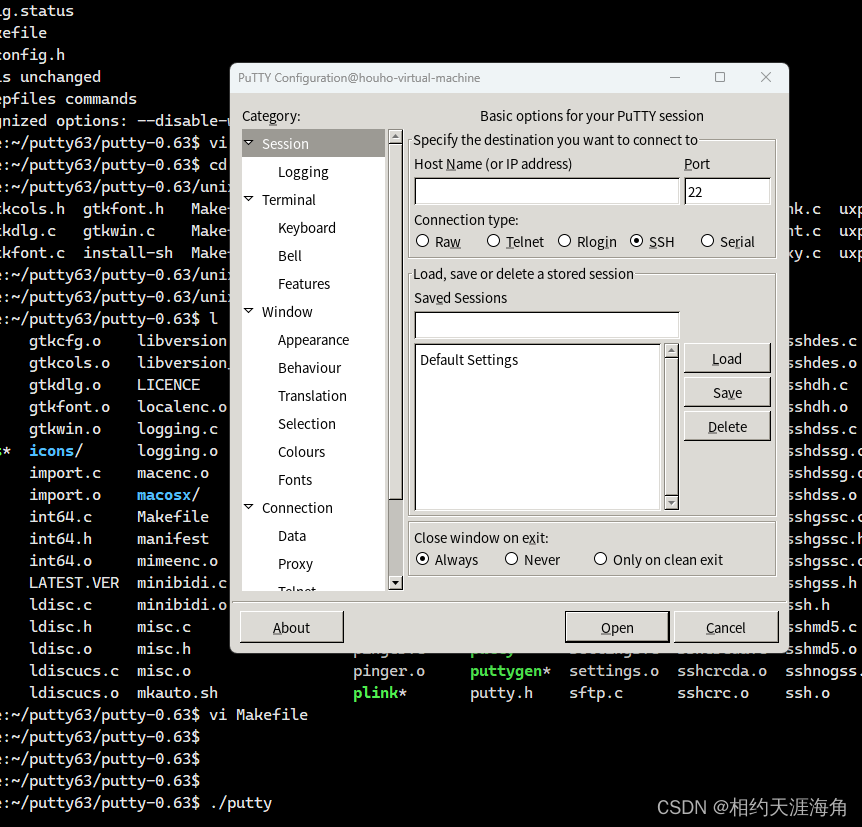Click category tree scrollbar down arrow

tap(395, 583)
